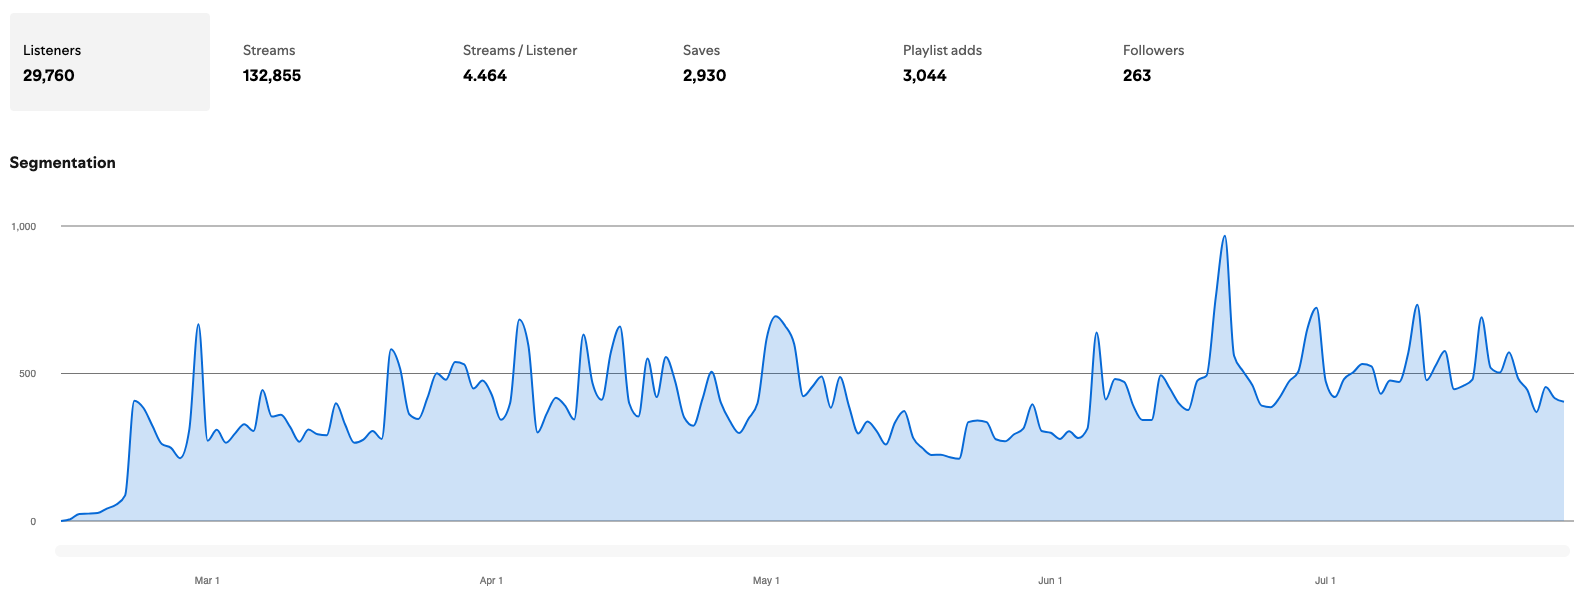Click the Jul 1 axis label
1581x611 pixels.
tap(1325, 581)
